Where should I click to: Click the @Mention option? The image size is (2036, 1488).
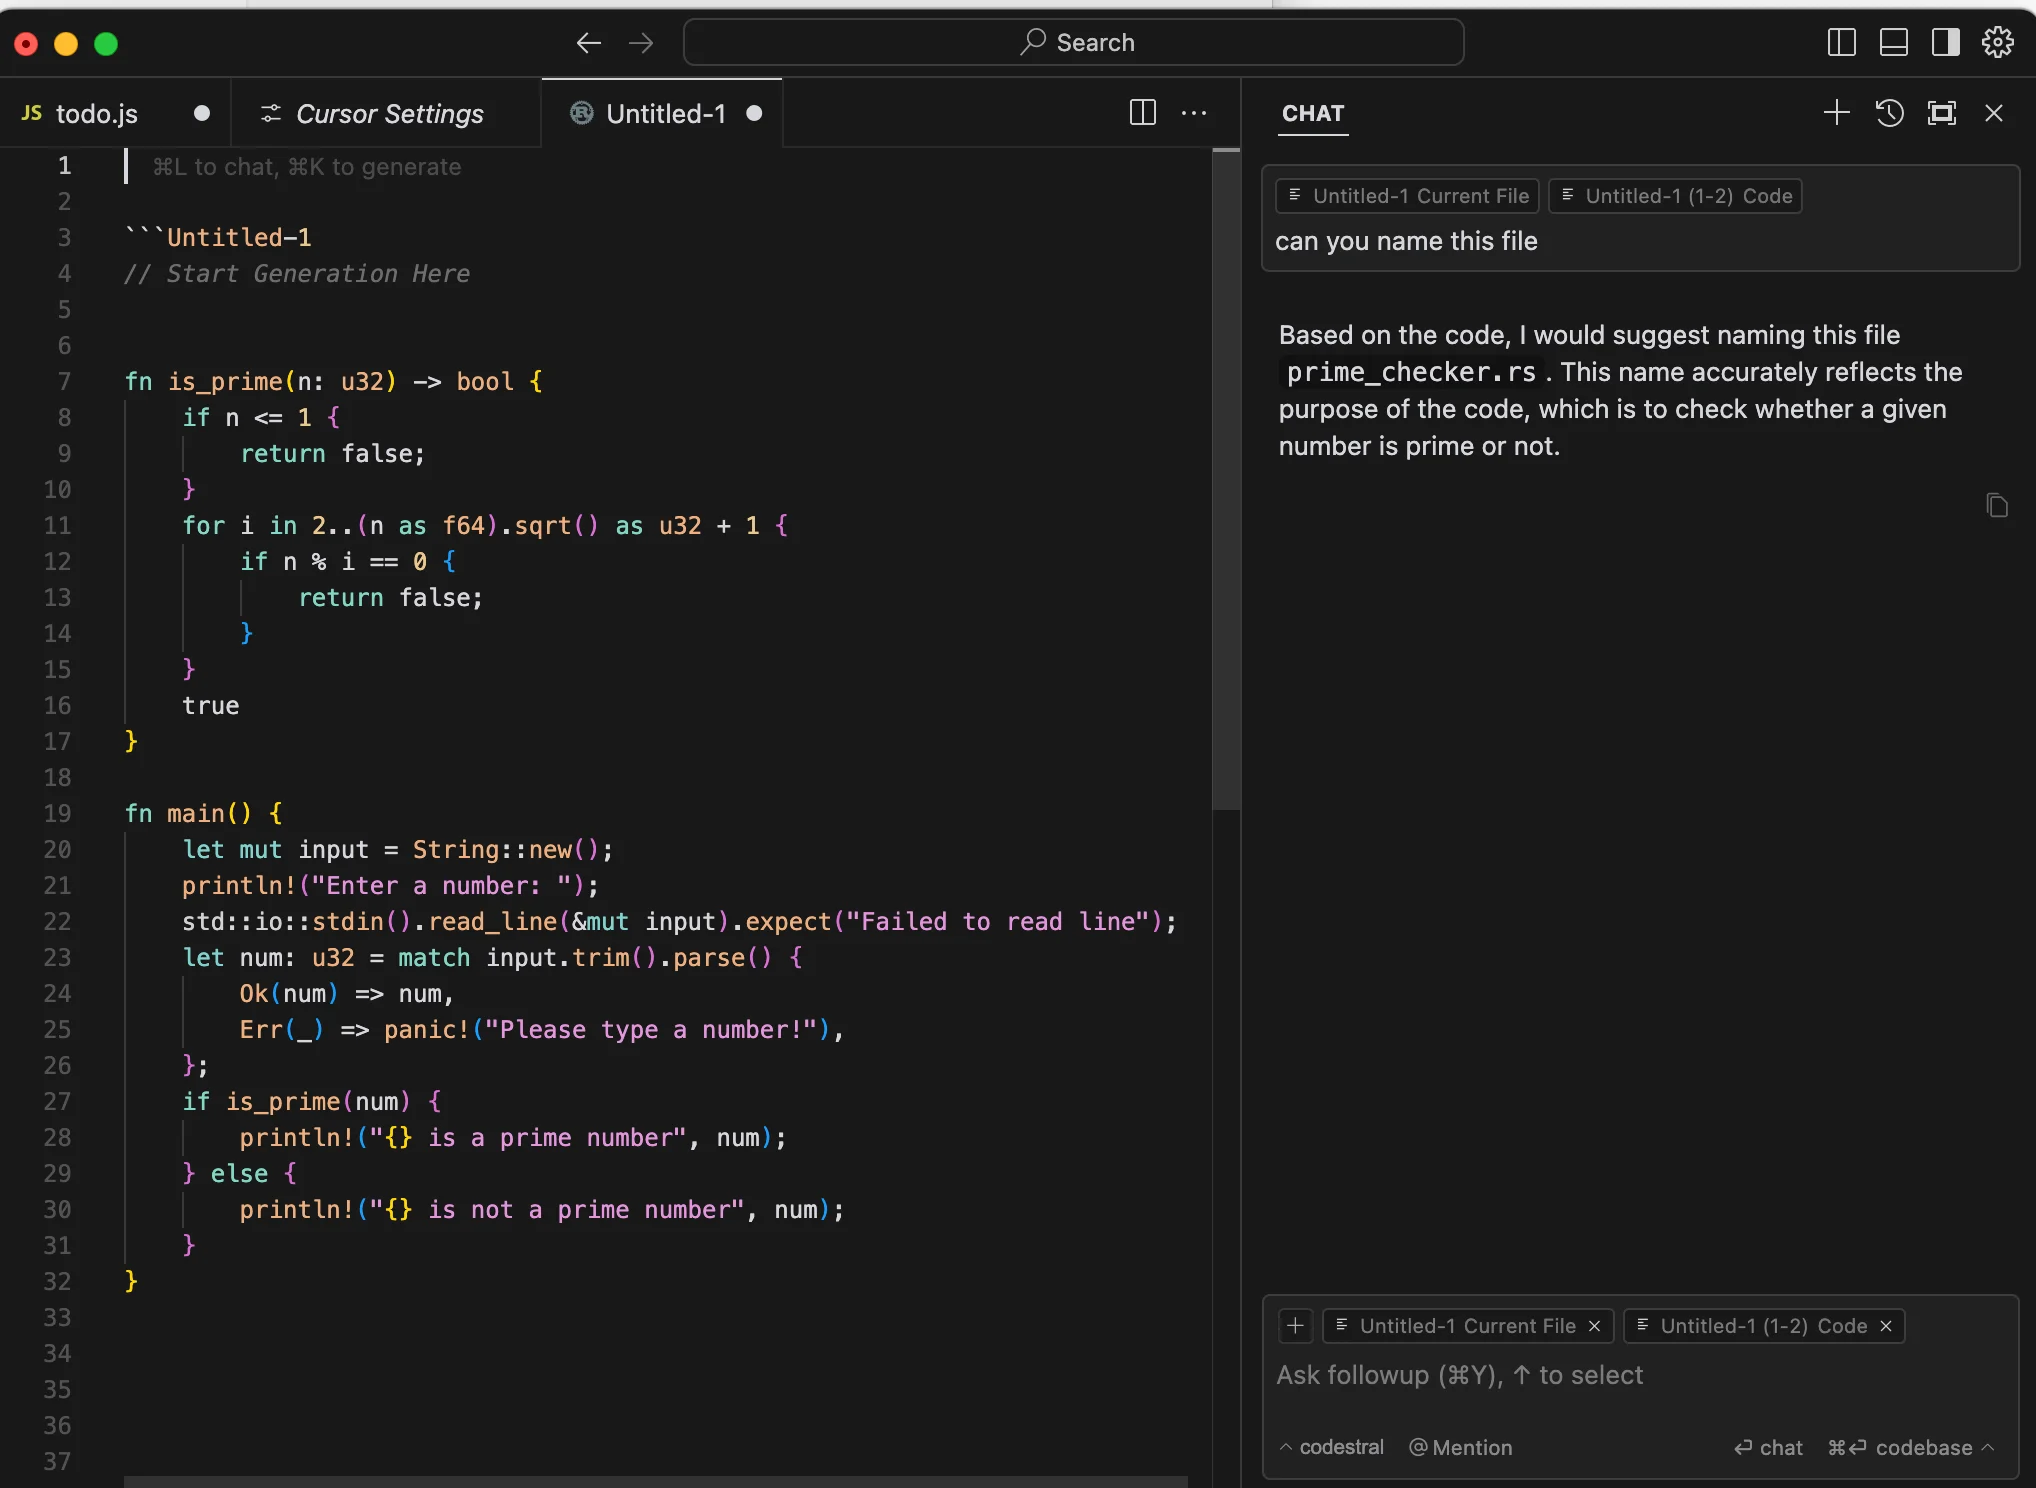click(1459, 1447)
